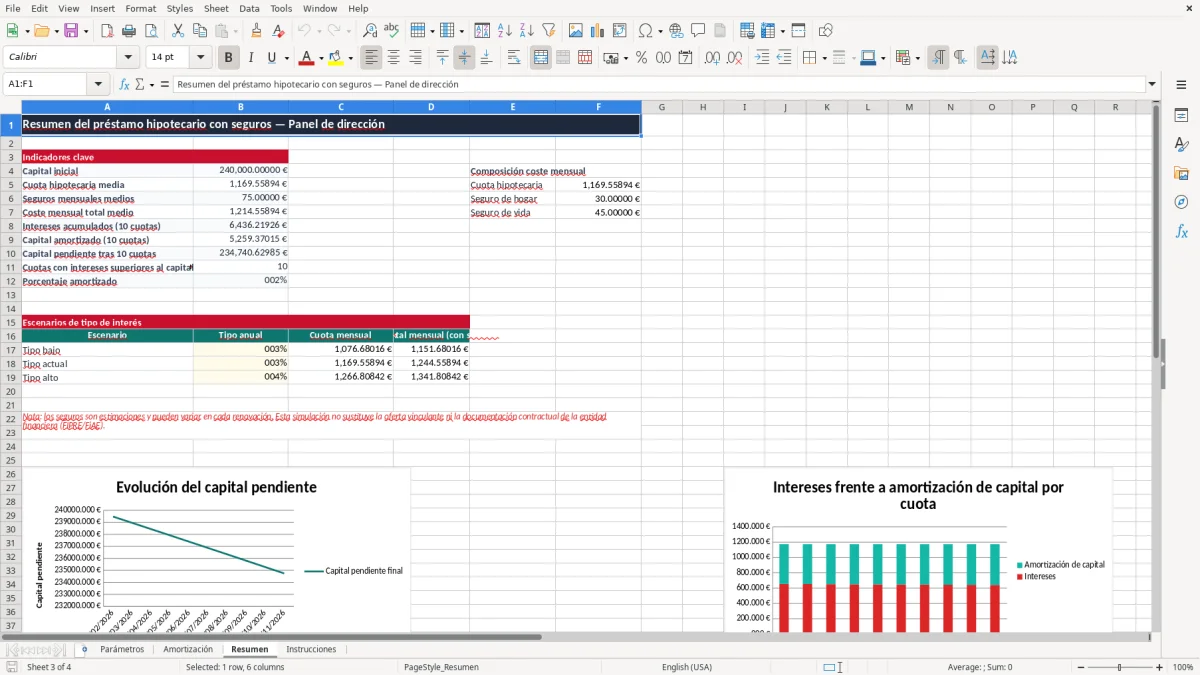Open the sidebar Styles panel
The image size is (1200, 675).
click(x=1181, y=145)
